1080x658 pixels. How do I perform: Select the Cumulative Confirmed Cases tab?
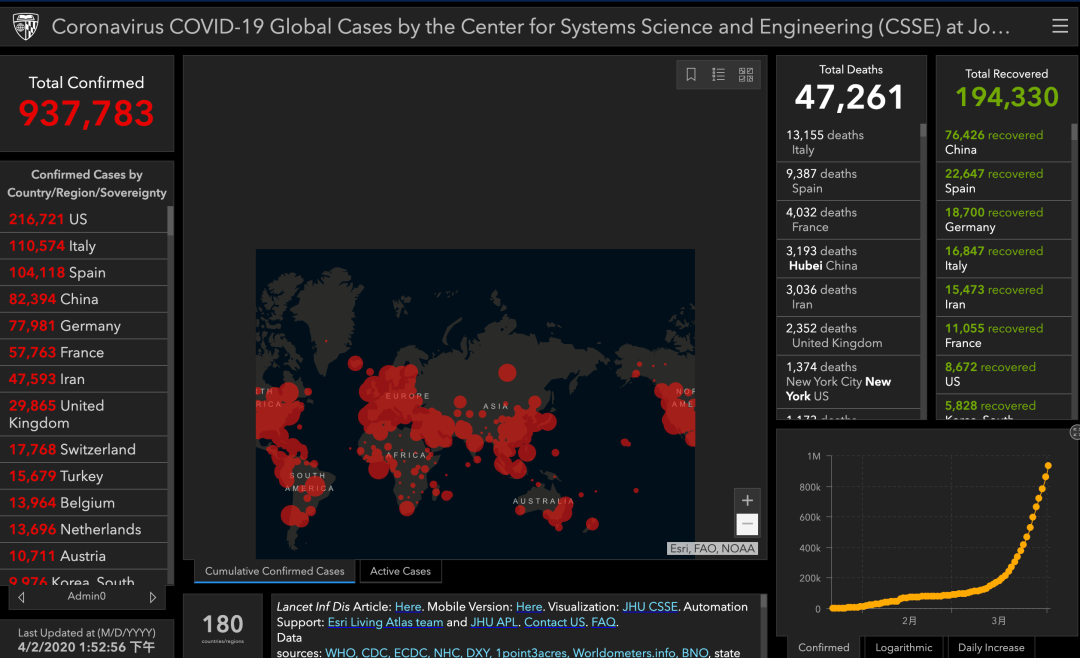tap(274, 571)
